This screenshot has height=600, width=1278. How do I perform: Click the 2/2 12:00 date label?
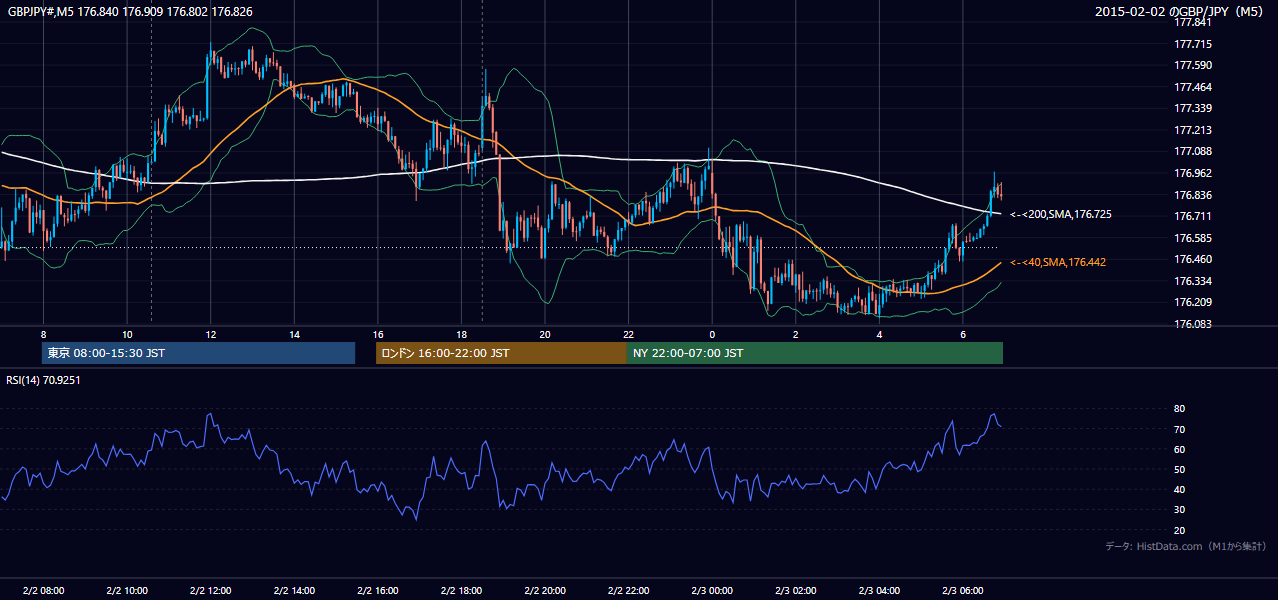pos(210,590)
